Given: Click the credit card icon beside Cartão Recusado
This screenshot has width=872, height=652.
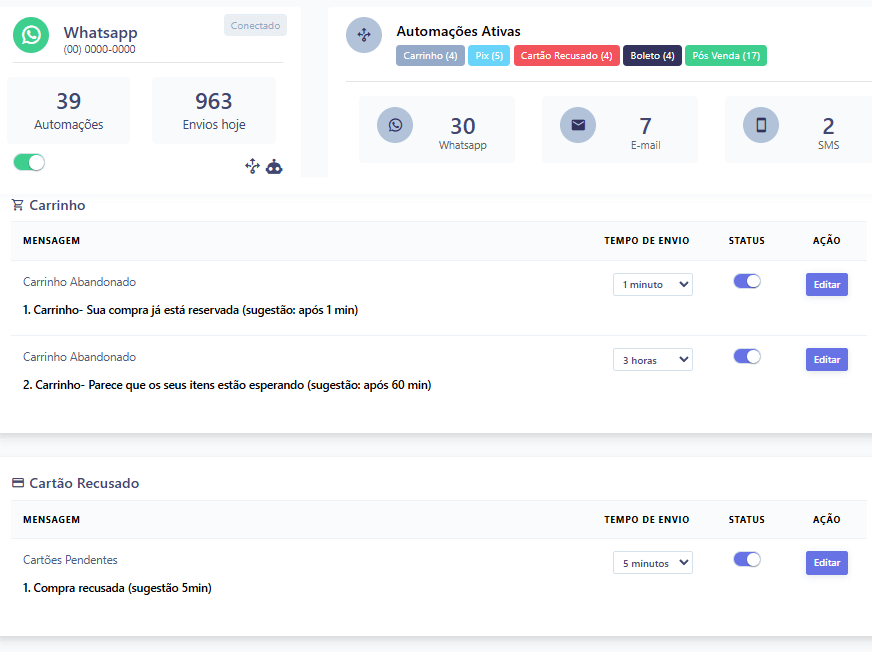Looking at the screenshot, I should click(18, 483).
